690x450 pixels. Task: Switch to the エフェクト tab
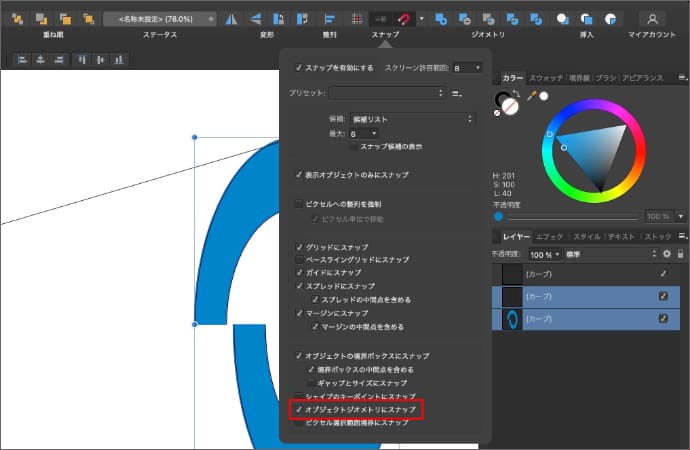pos(550,237)
